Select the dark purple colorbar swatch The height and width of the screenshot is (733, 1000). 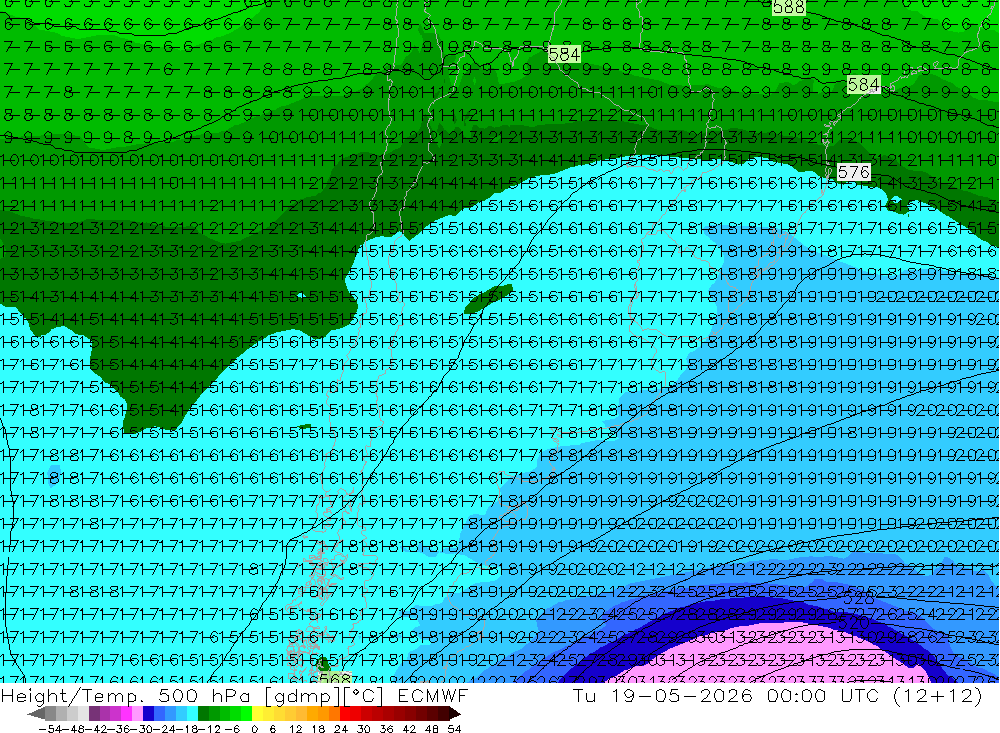94,714
